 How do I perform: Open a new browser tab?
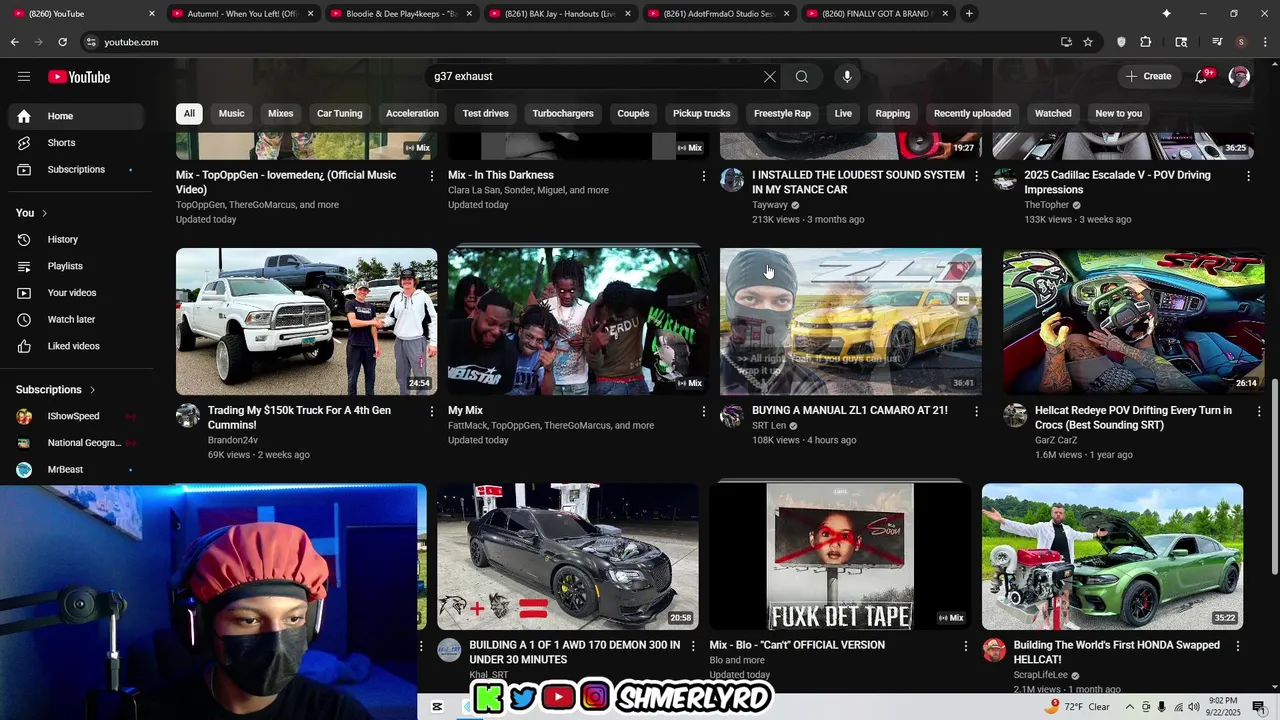click(x=969, y=14)
